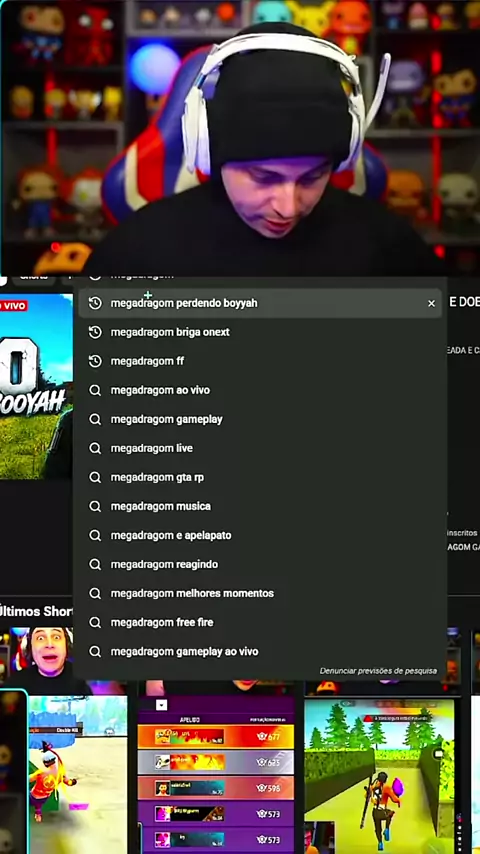Click magnifier icon beside 'megadragom gameplay'
480x854 pixels.
pyautogui.click(x=95, y=419)
